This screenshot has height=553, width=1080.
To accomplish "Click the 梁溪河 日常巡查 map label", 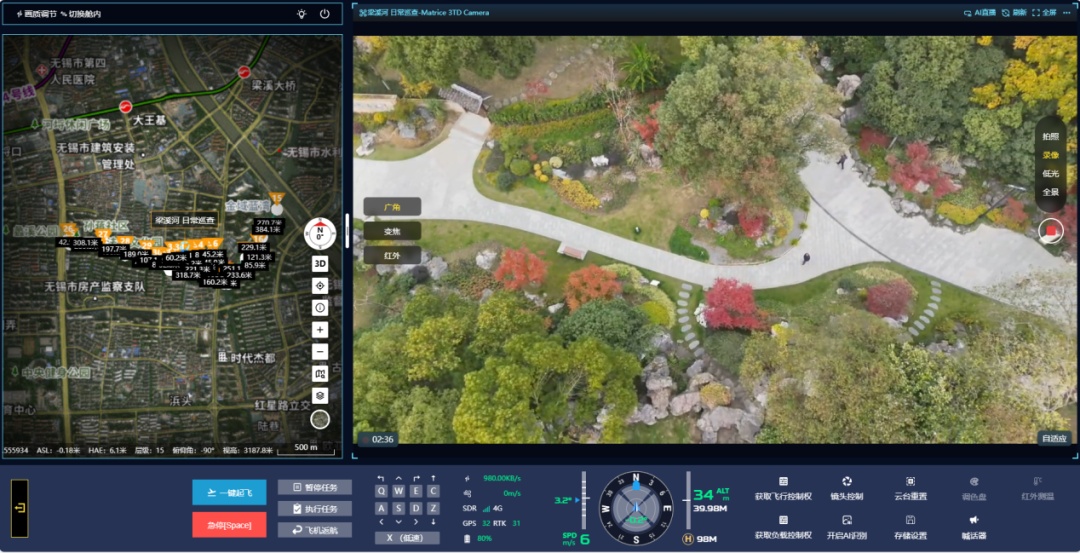I will [185, 220].
